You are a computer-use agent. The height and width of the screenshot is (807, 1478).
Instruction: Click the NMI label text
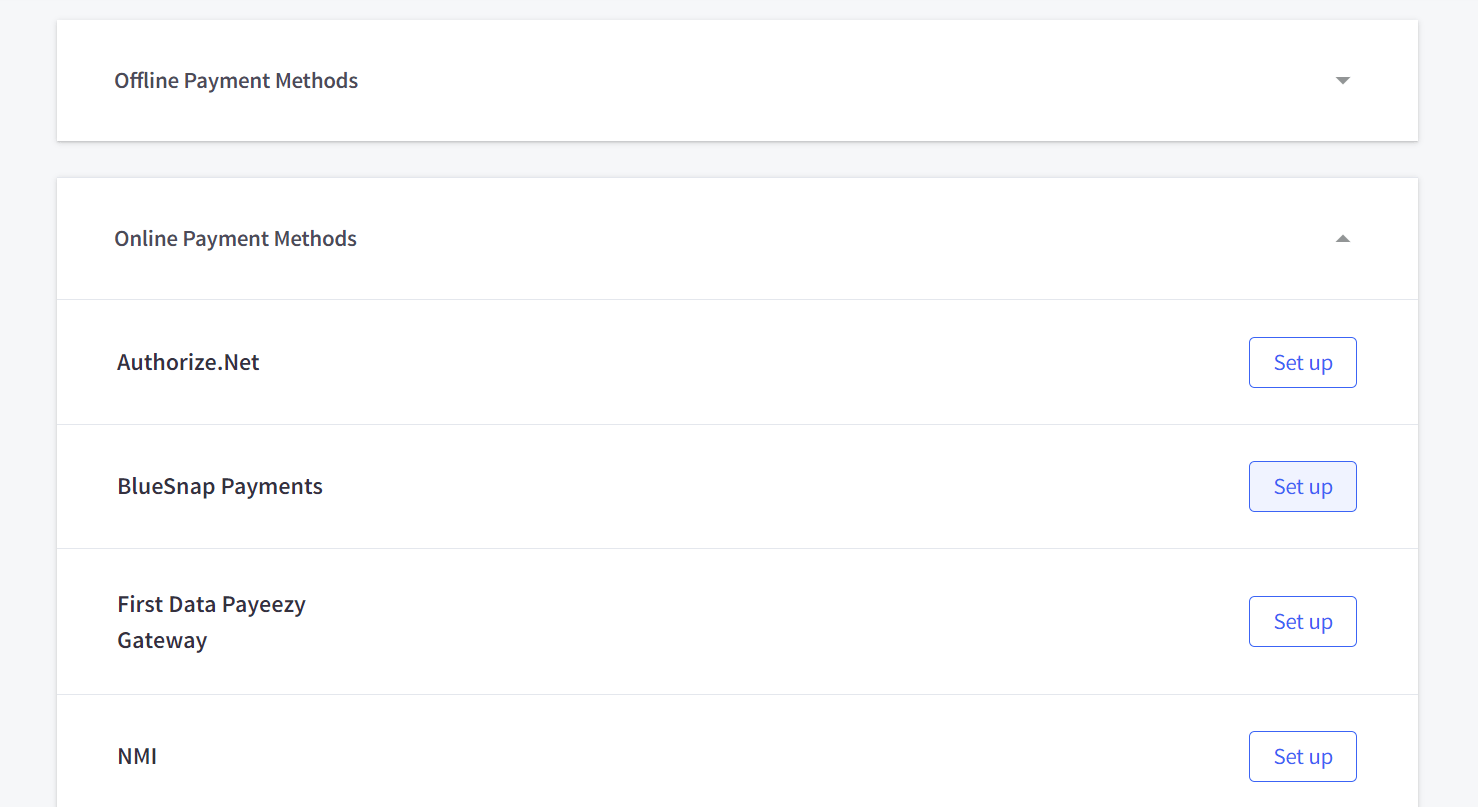(x=137, y=756)
